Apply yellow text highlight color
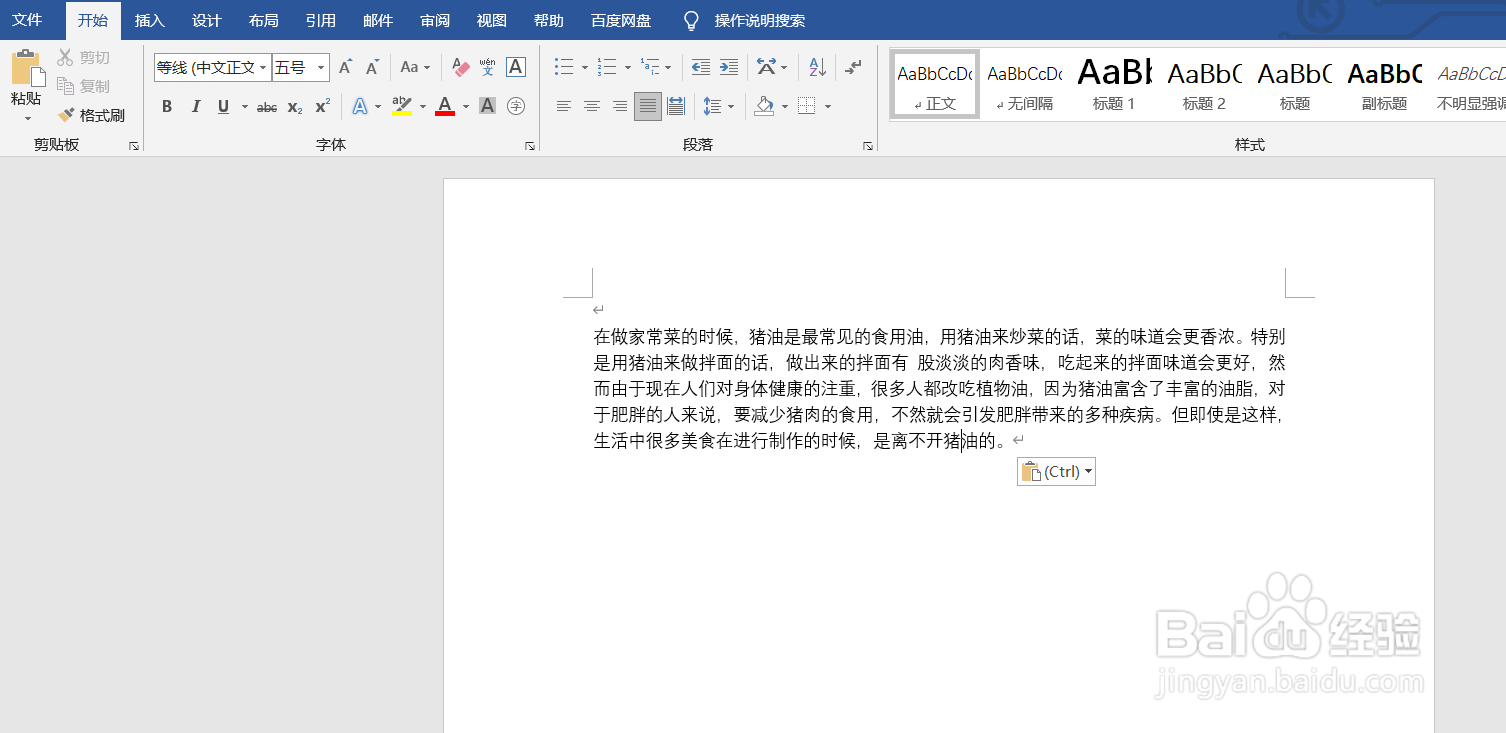Viewport: 1506px width, 733px height. click(402, 106)
